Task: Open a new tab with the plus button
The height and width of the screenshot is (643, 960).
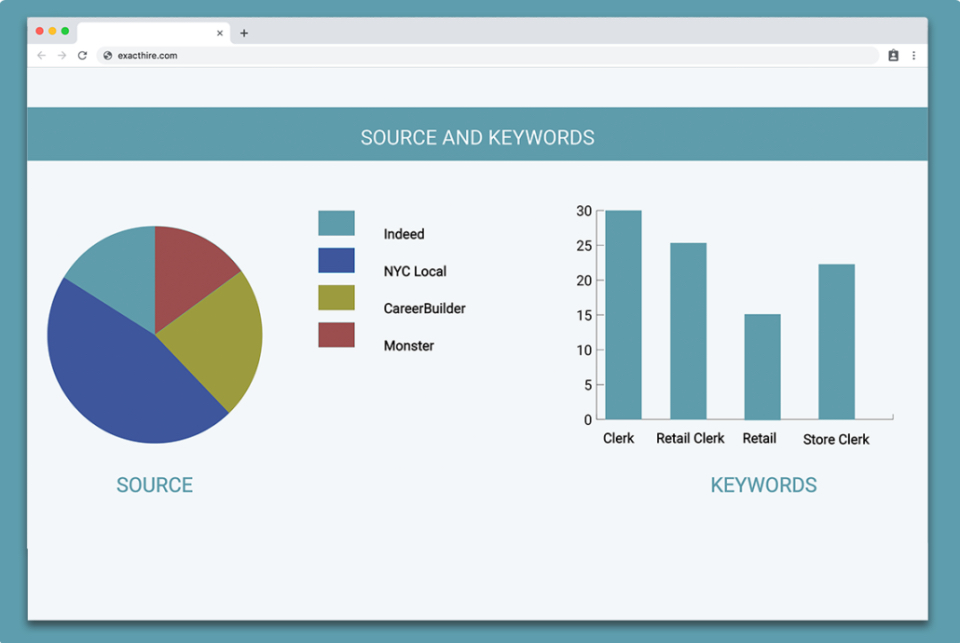Action: point(244,33)
